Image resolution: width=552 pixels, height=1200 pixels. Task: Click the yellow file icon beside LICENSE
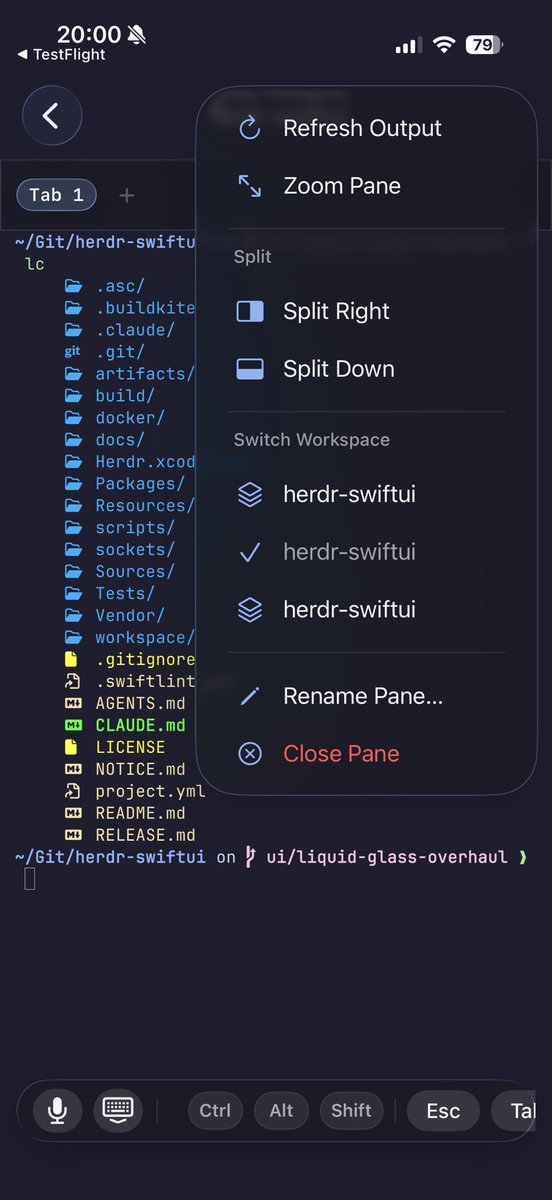(72, 748)
